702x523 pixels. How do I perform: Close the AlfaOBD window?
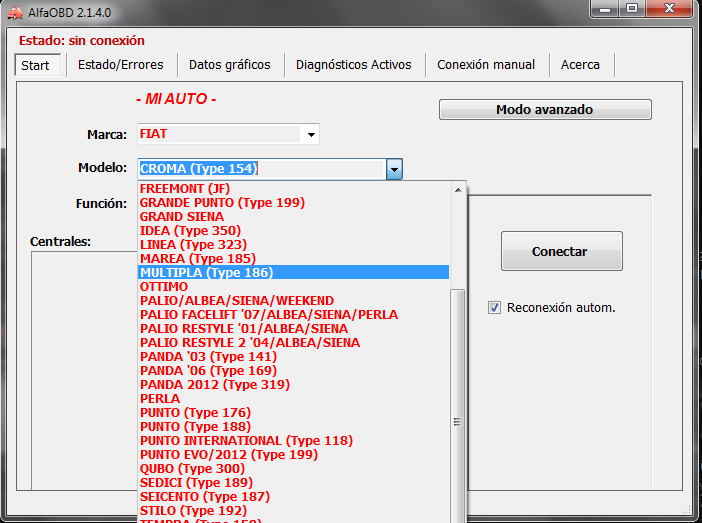click(x=669, y=9)
